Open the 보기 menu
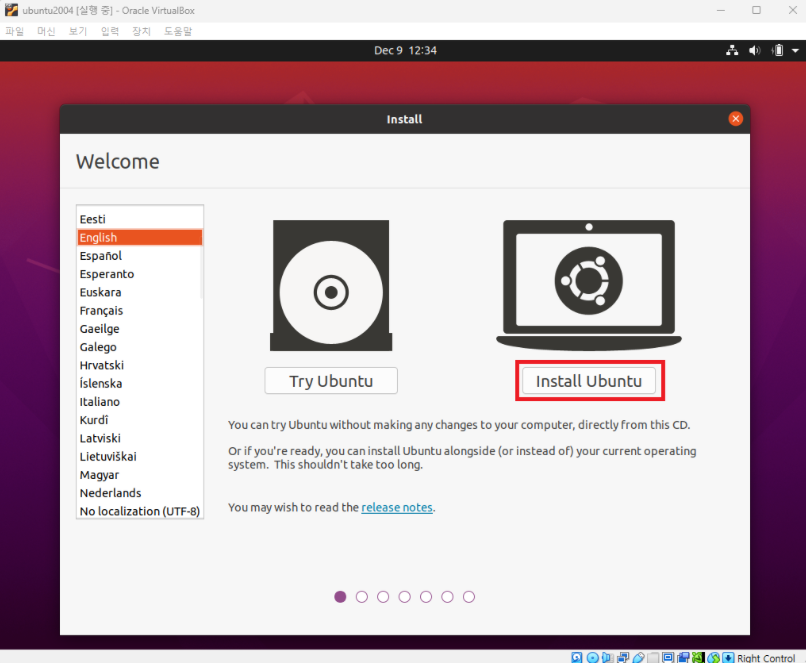Viewport: 806px width, 663px height. pyautogui.click(x=78, y=31)
